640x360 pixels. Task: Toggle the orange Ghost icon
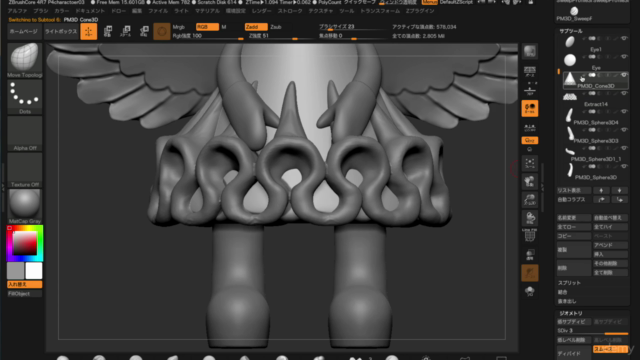[530, 273]
